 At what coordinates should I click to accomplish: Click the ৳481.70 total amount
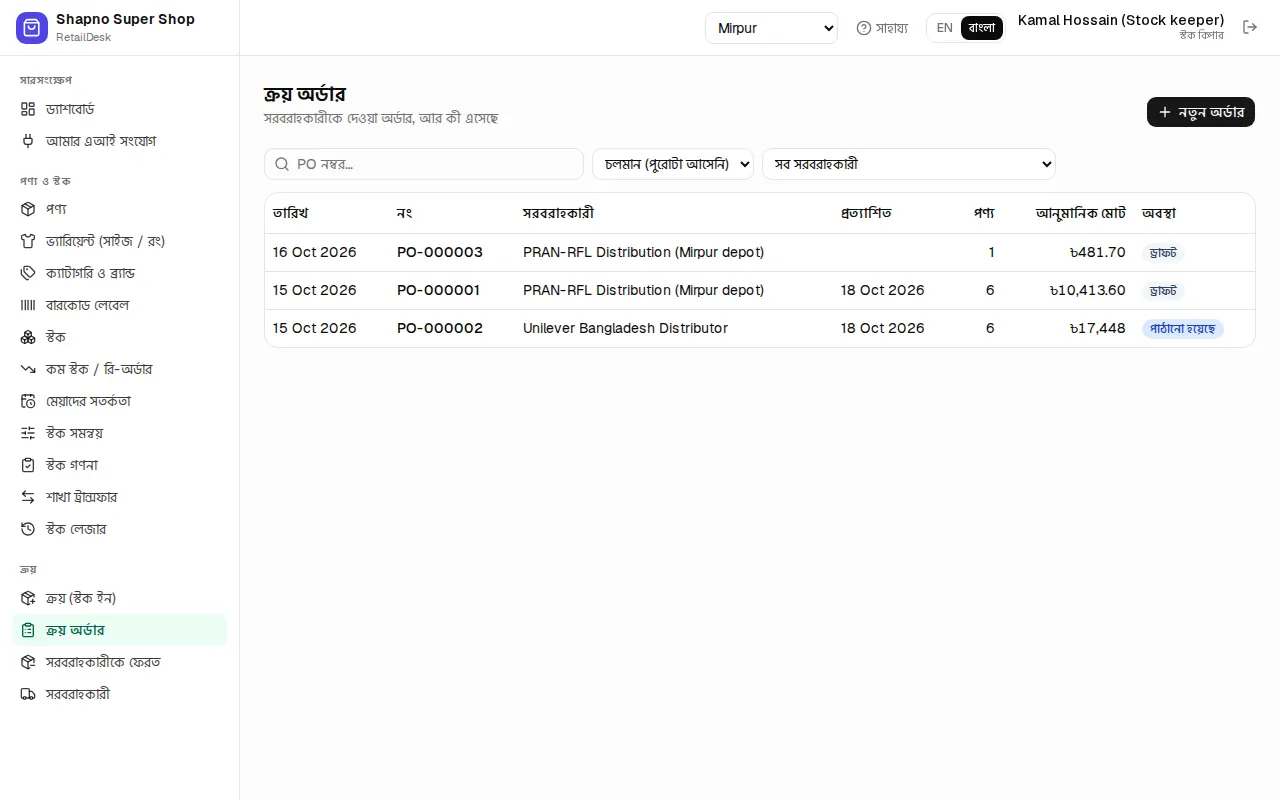click(x=1097, y=252)
